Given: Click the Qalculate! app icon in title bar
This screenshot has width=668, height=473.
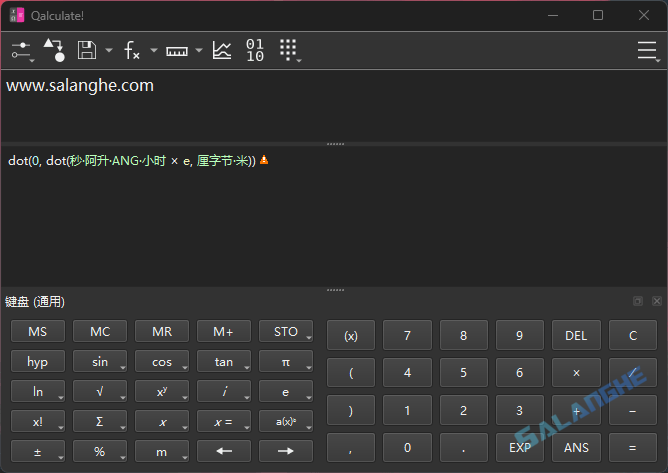Looking at the screenshot, I should (17, 15).
